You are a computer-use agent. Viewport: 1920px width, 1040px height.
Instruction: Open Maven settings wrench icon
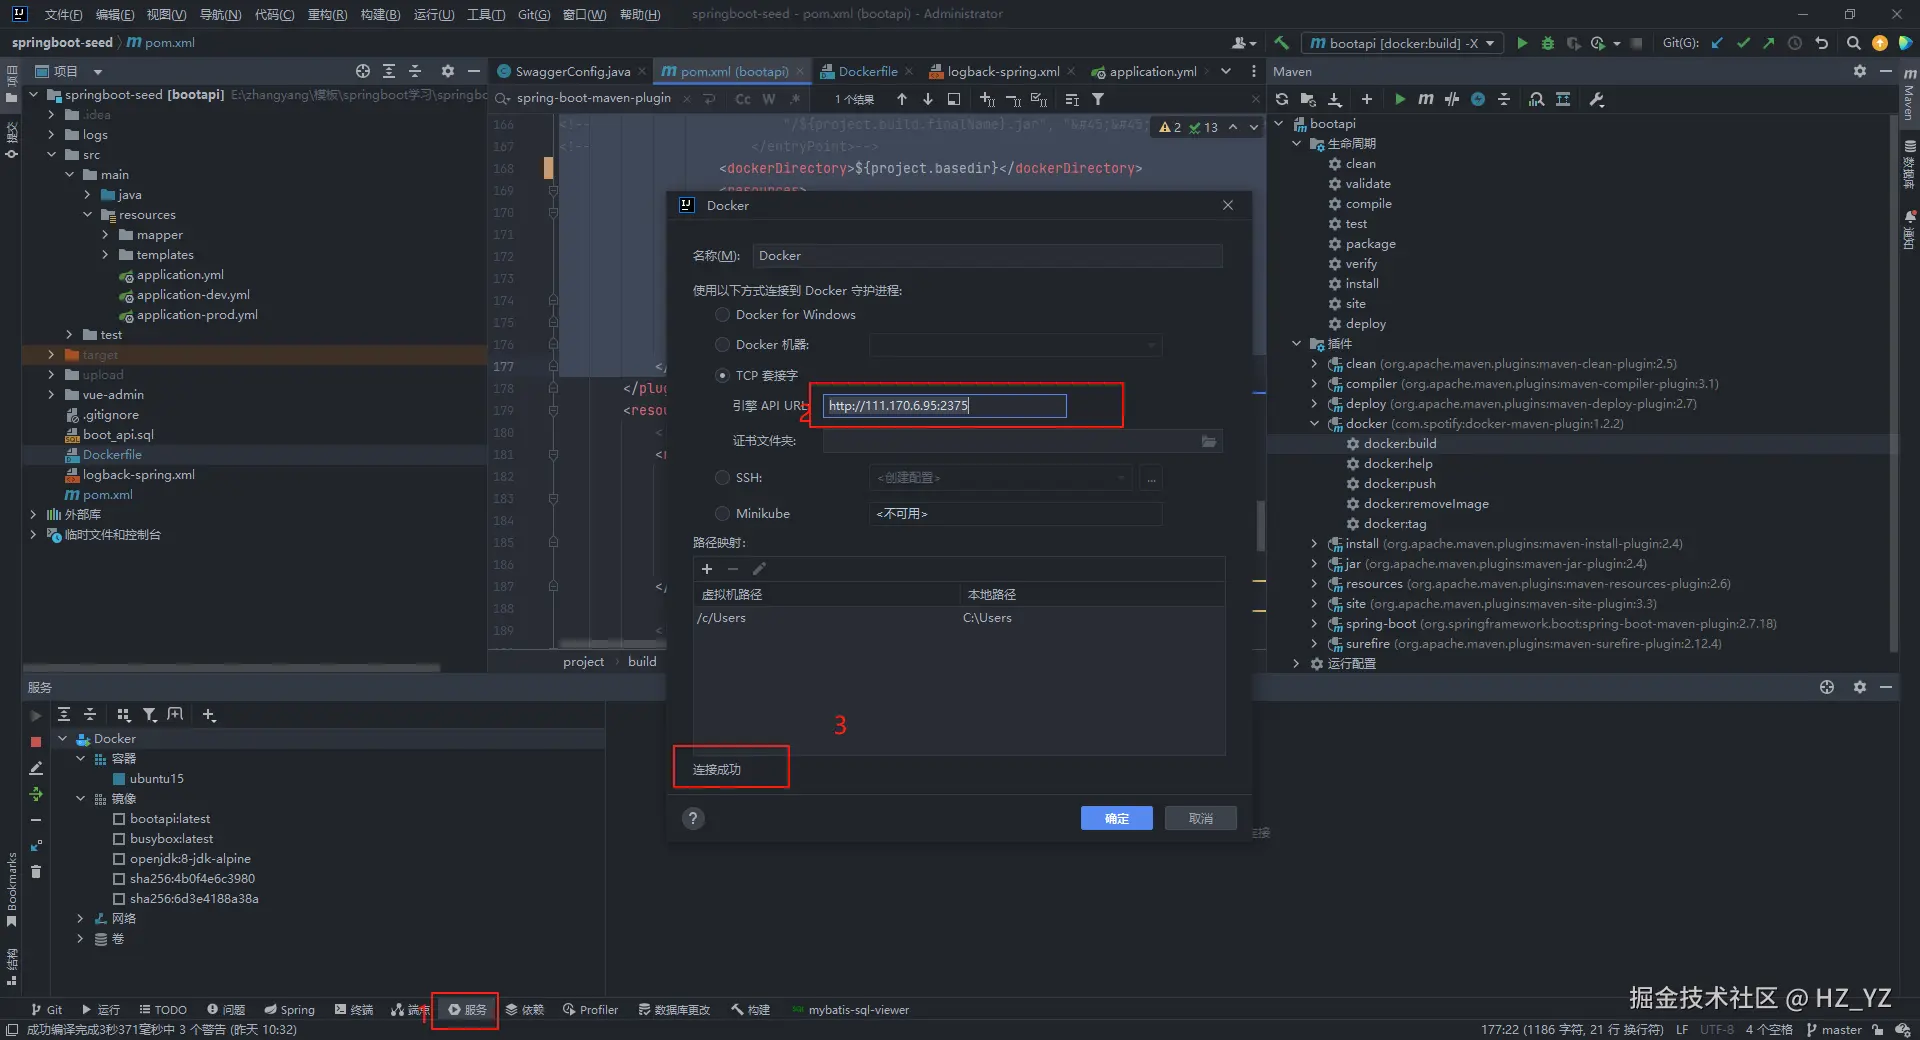pyautogui.click(x=1596, y=99)
